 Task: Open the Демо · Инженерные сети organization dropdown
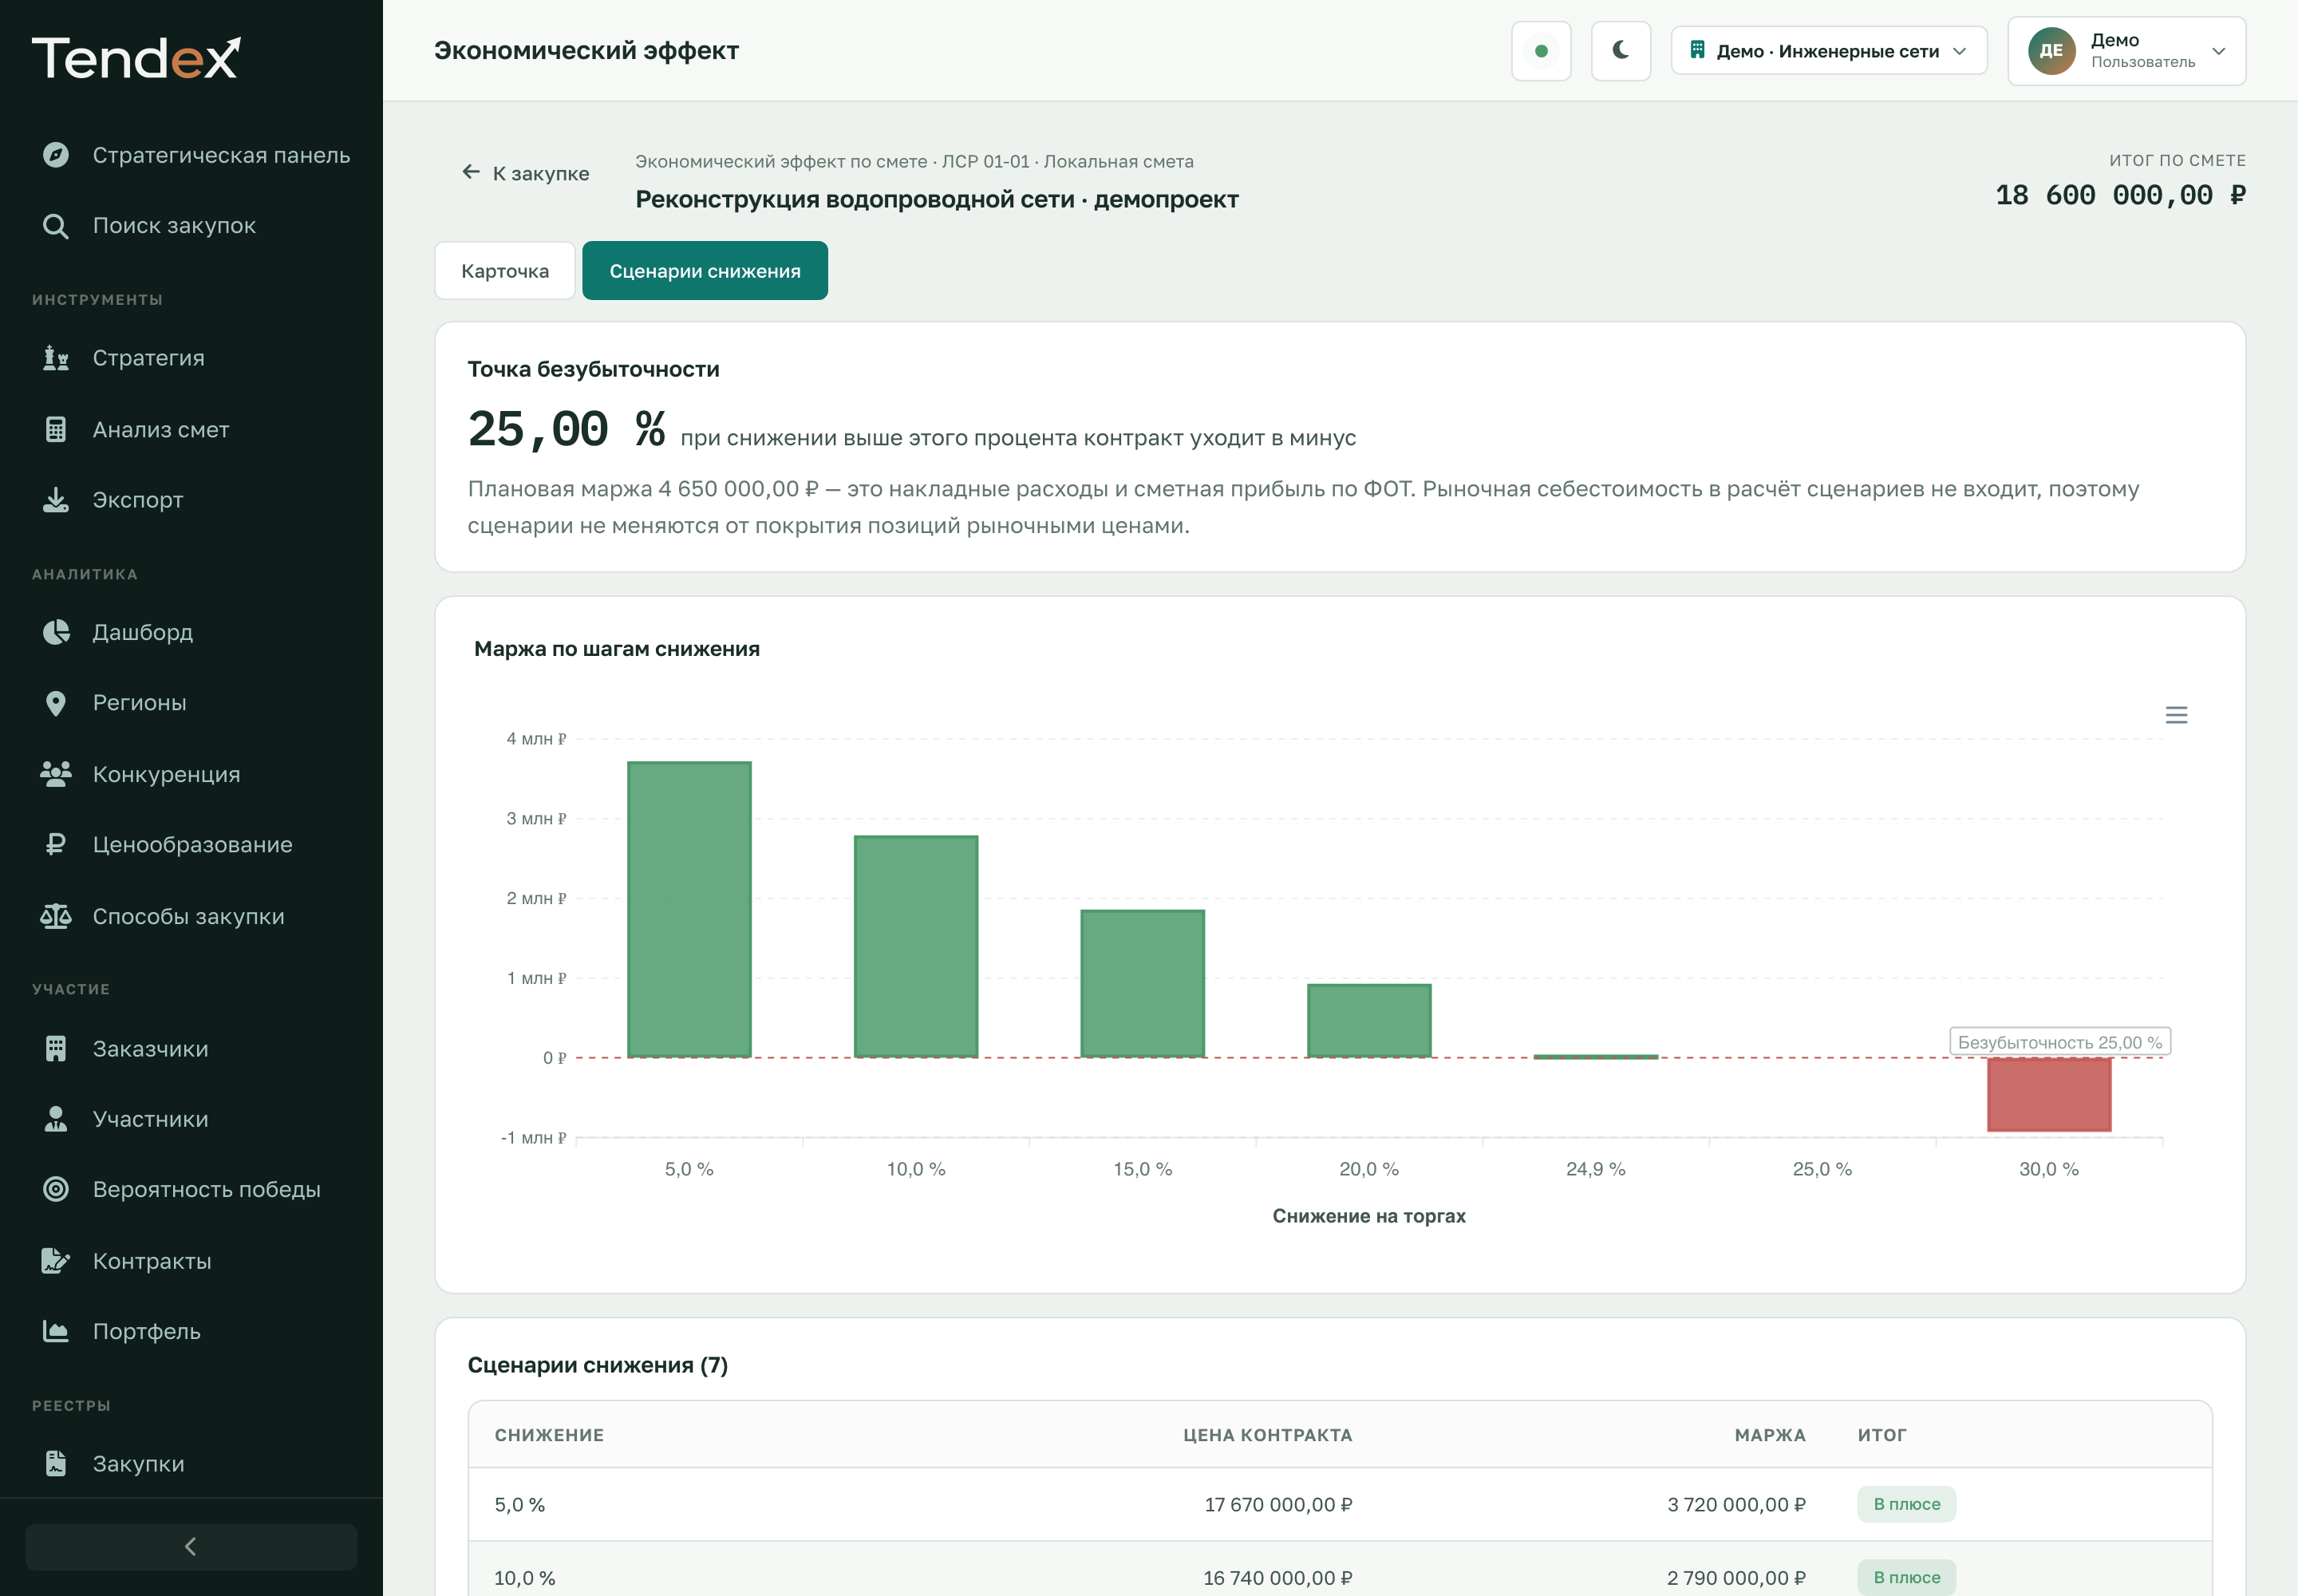pyautogui.click(x=1828, y=51)
